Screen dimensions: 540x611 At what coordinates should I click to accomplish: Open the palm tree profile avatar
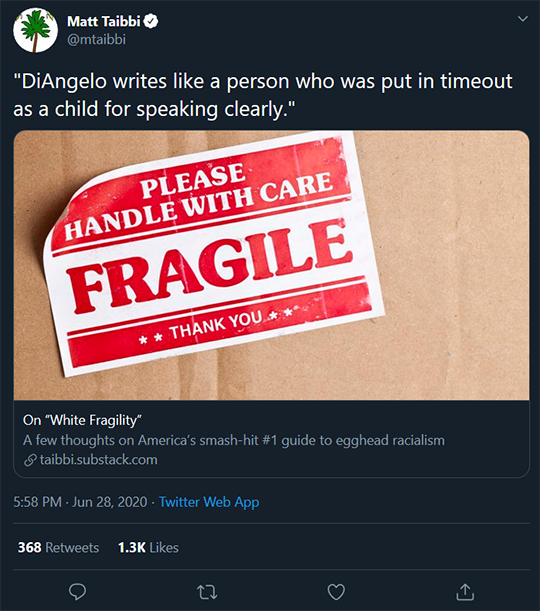pyautogui.click(x=35, y=30)
